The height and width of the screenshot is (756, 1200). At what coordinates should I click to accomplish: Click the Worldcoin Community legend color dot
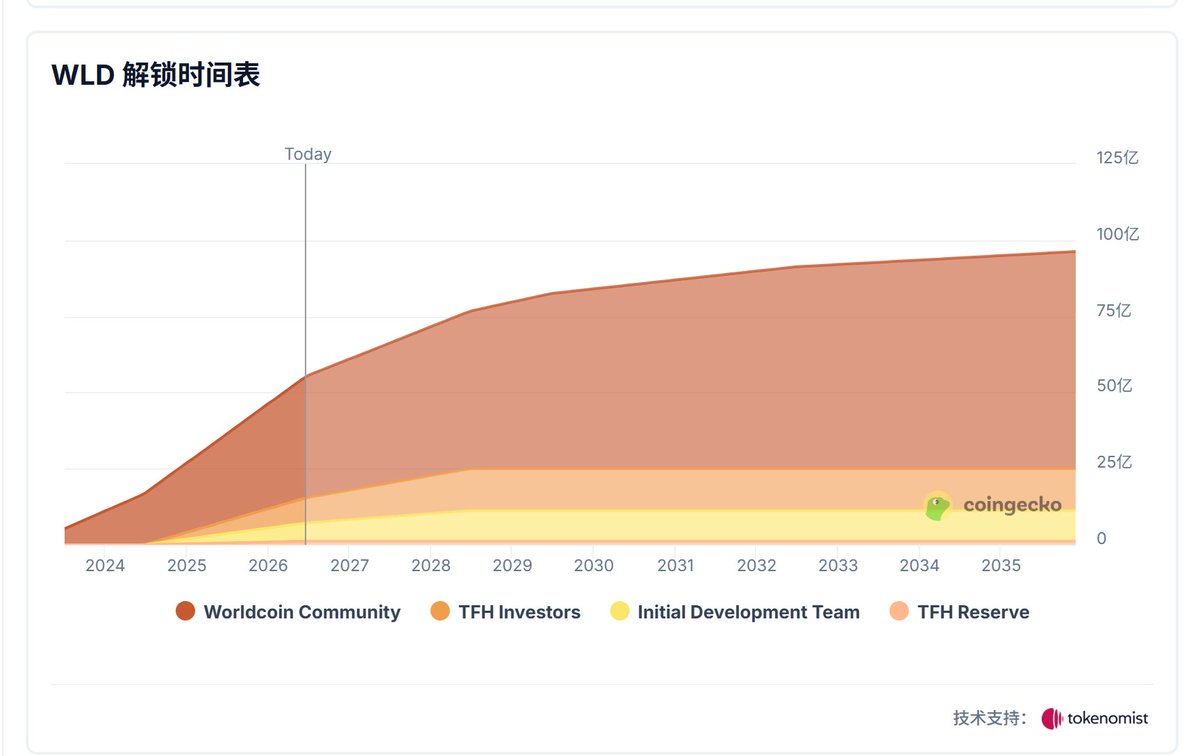(185, 612)
